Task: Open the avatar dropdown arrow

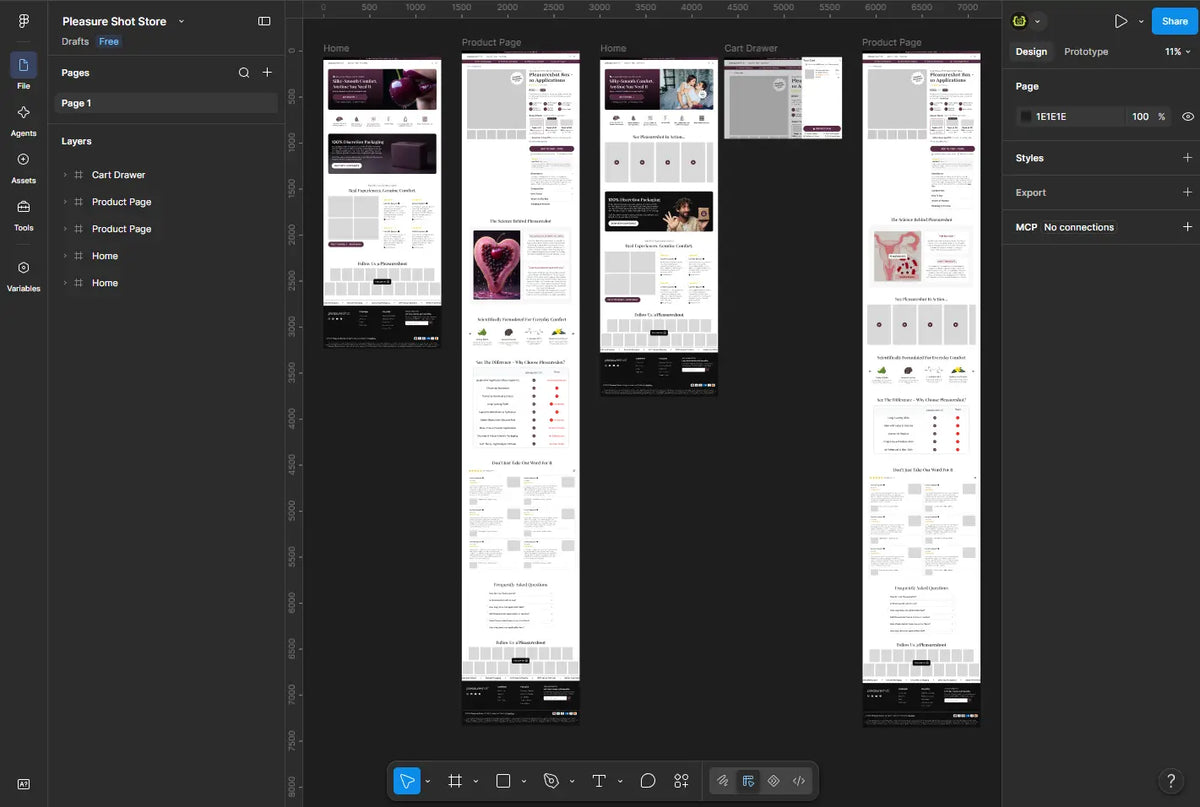Action: (x=1037, y=21)
